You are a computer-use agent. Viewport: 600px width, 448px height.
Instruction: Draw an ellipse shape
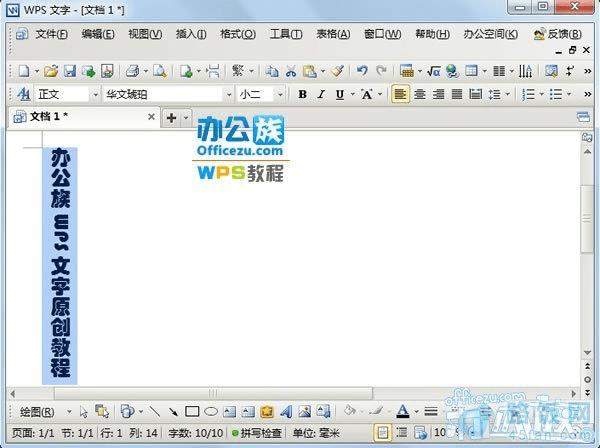[x=211, y=412]
